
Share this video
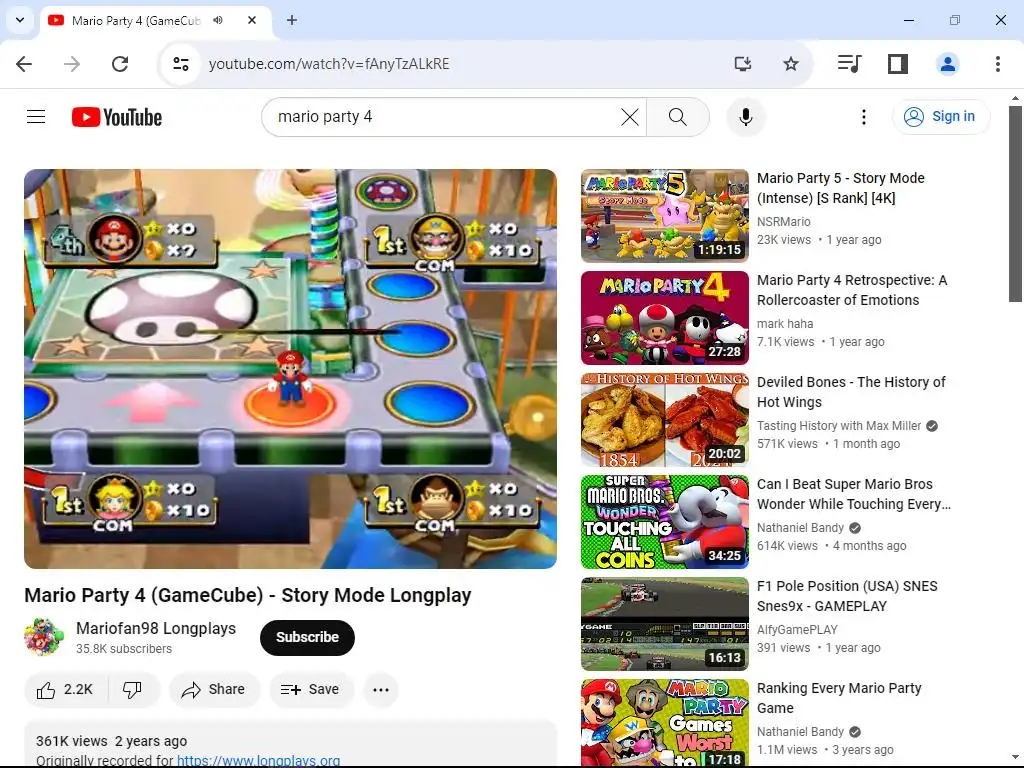click(214, 690)
